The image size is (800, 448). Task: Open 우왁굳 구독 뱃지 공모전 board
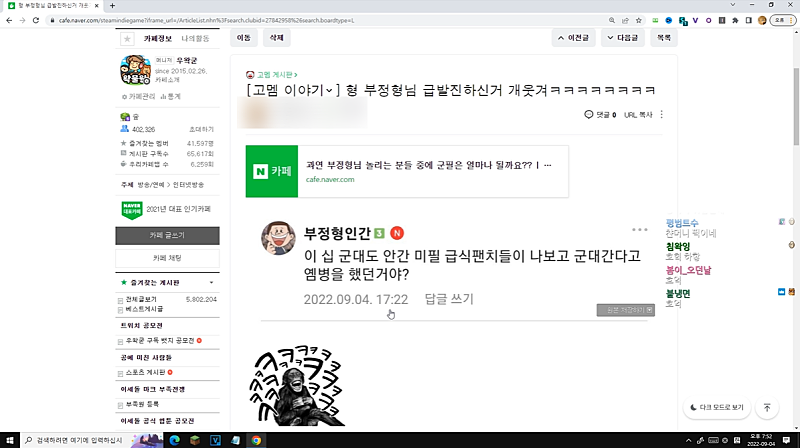coord(160,341)
